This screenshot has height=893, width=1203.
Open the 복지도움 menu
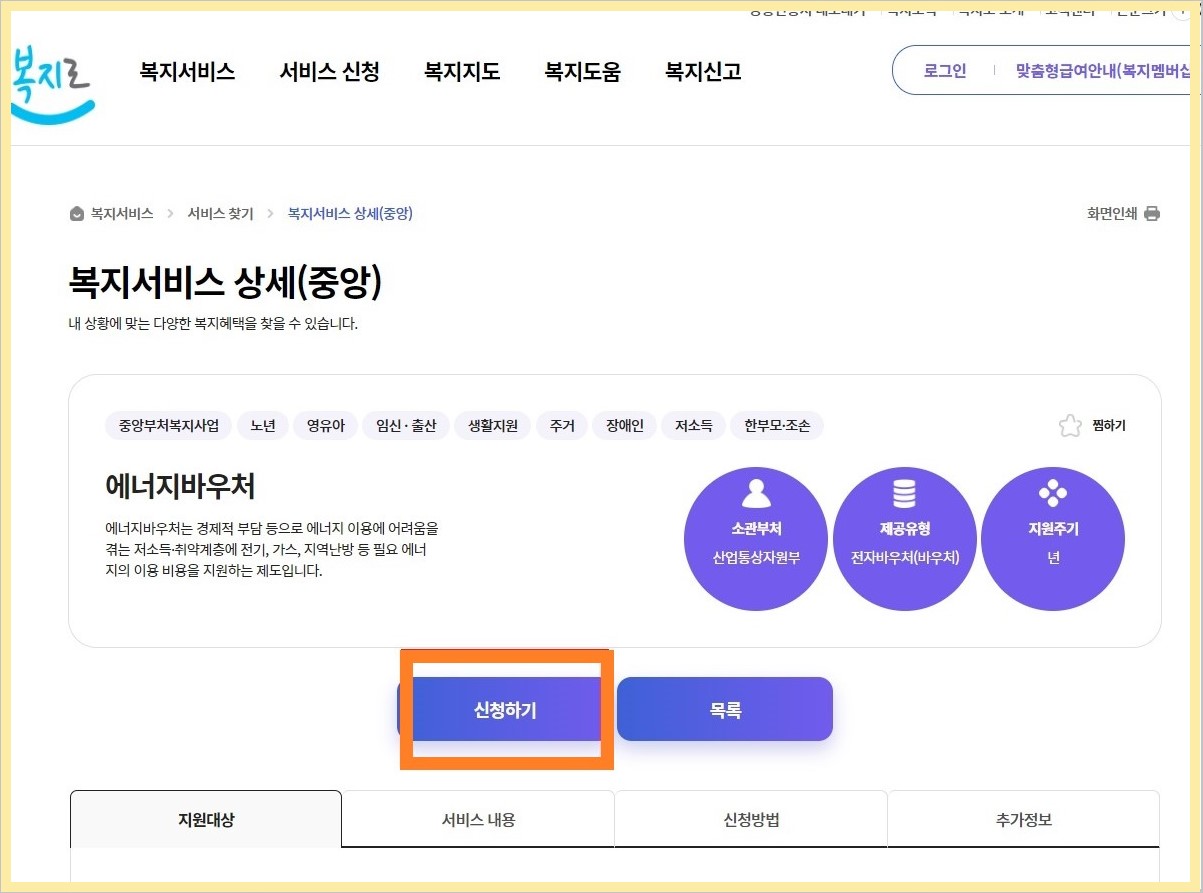click(x=582, y=71)
